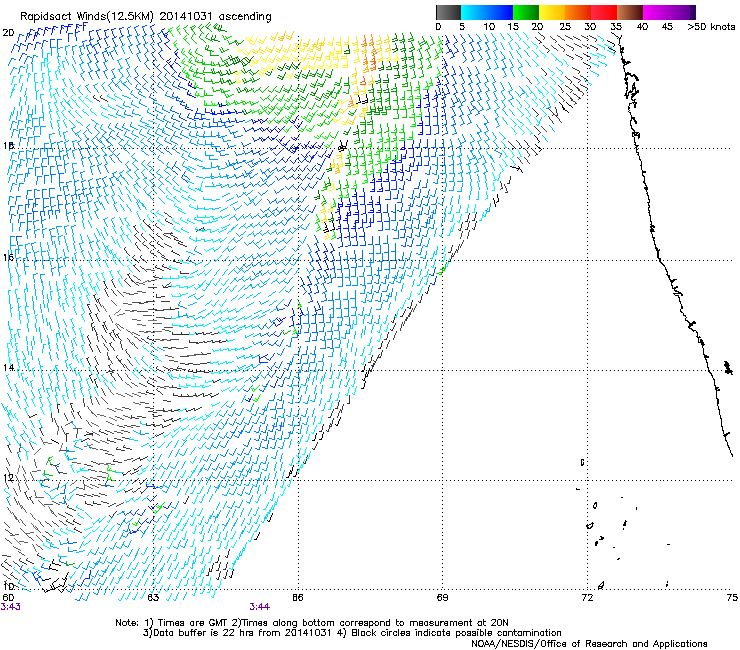The height and width of the screenshot is (650, 740).
Task: Click the green 15-20 knots legend swatch
Action: (x=525, y=12)
